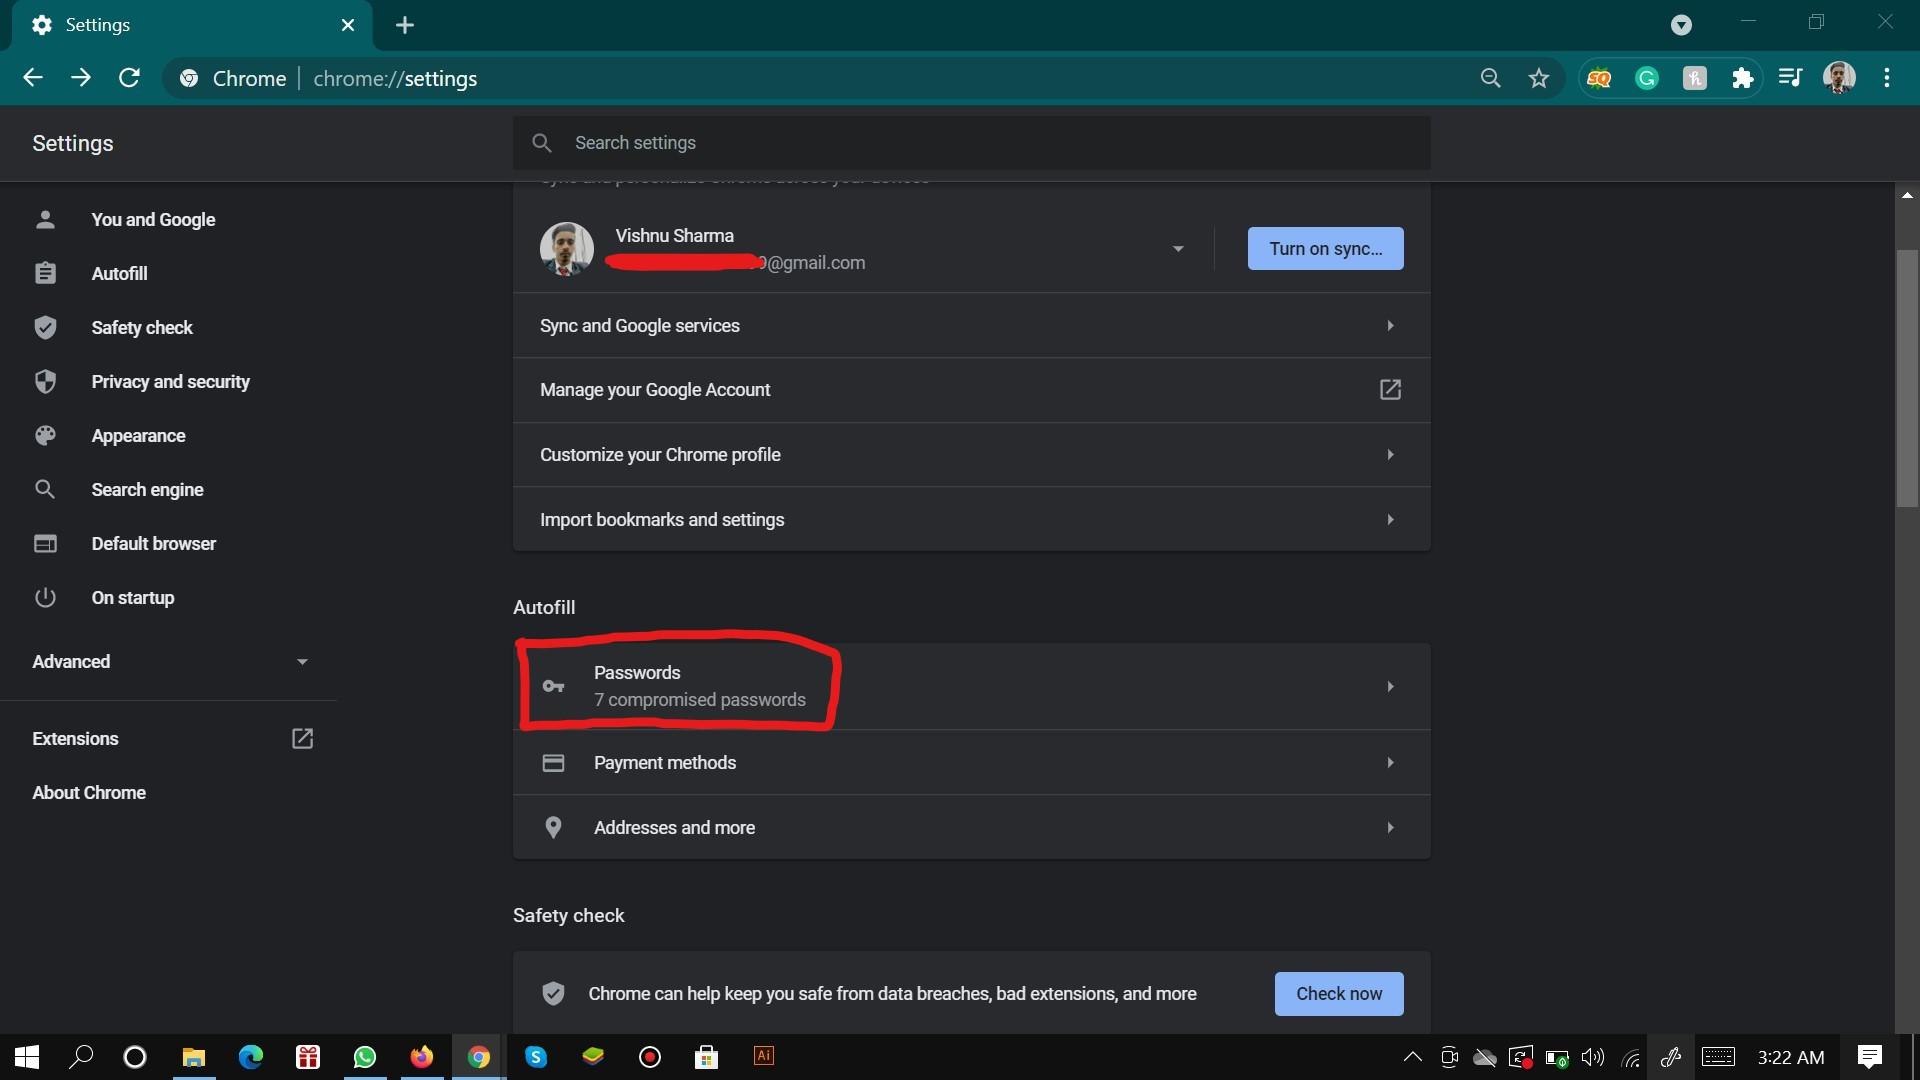The width and height of the screenshot is (1920, 1080).
Task: Click the tab search dropdown arrow
Action: 1682,25
